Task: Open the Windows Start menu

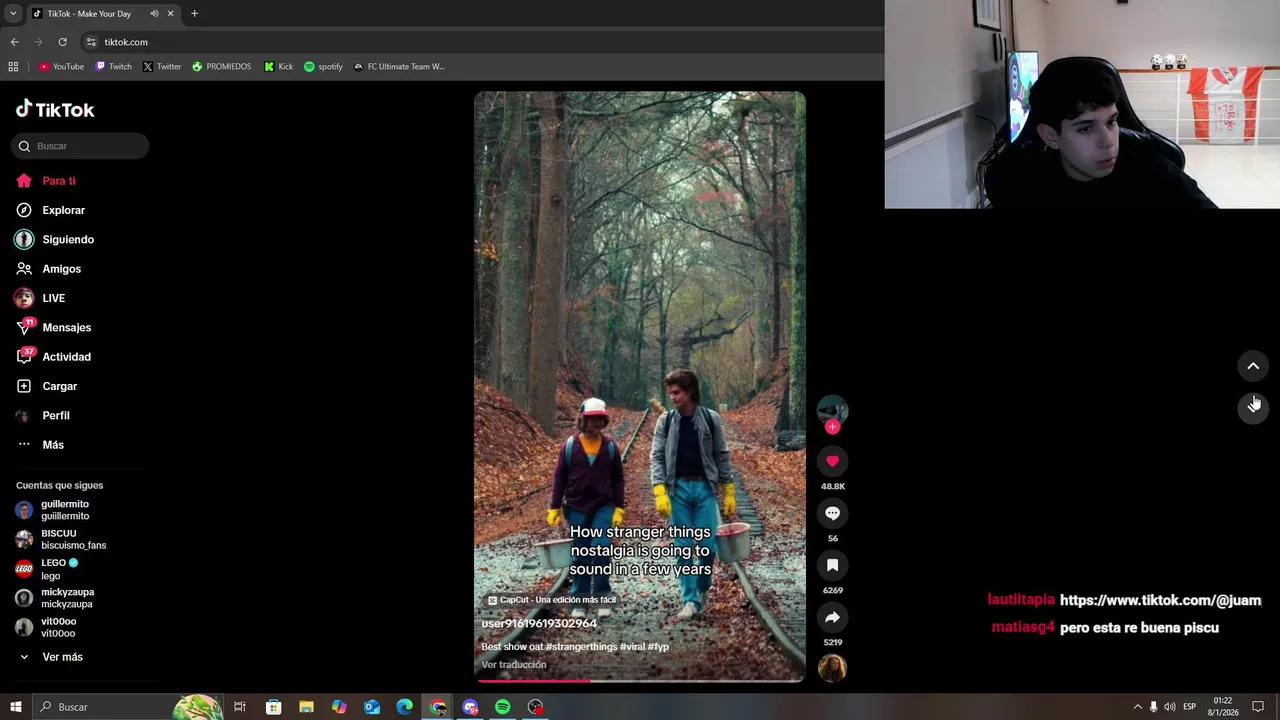Action: (16, 707)
